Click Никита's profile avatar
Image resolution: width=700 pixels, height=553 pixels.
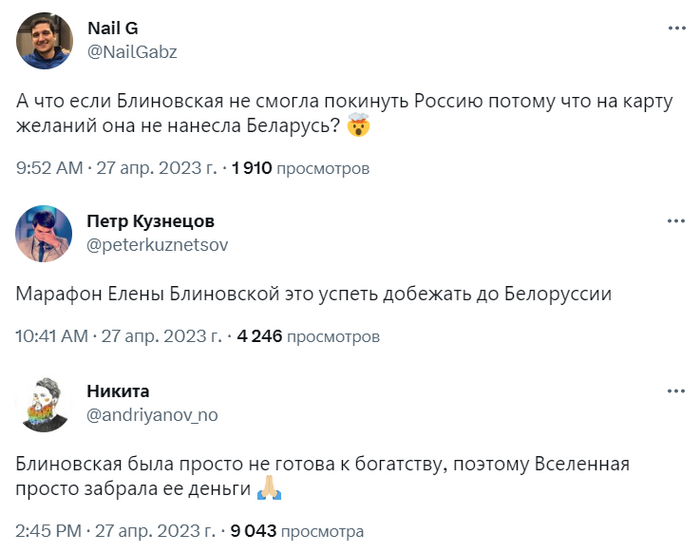click(43, 404)
